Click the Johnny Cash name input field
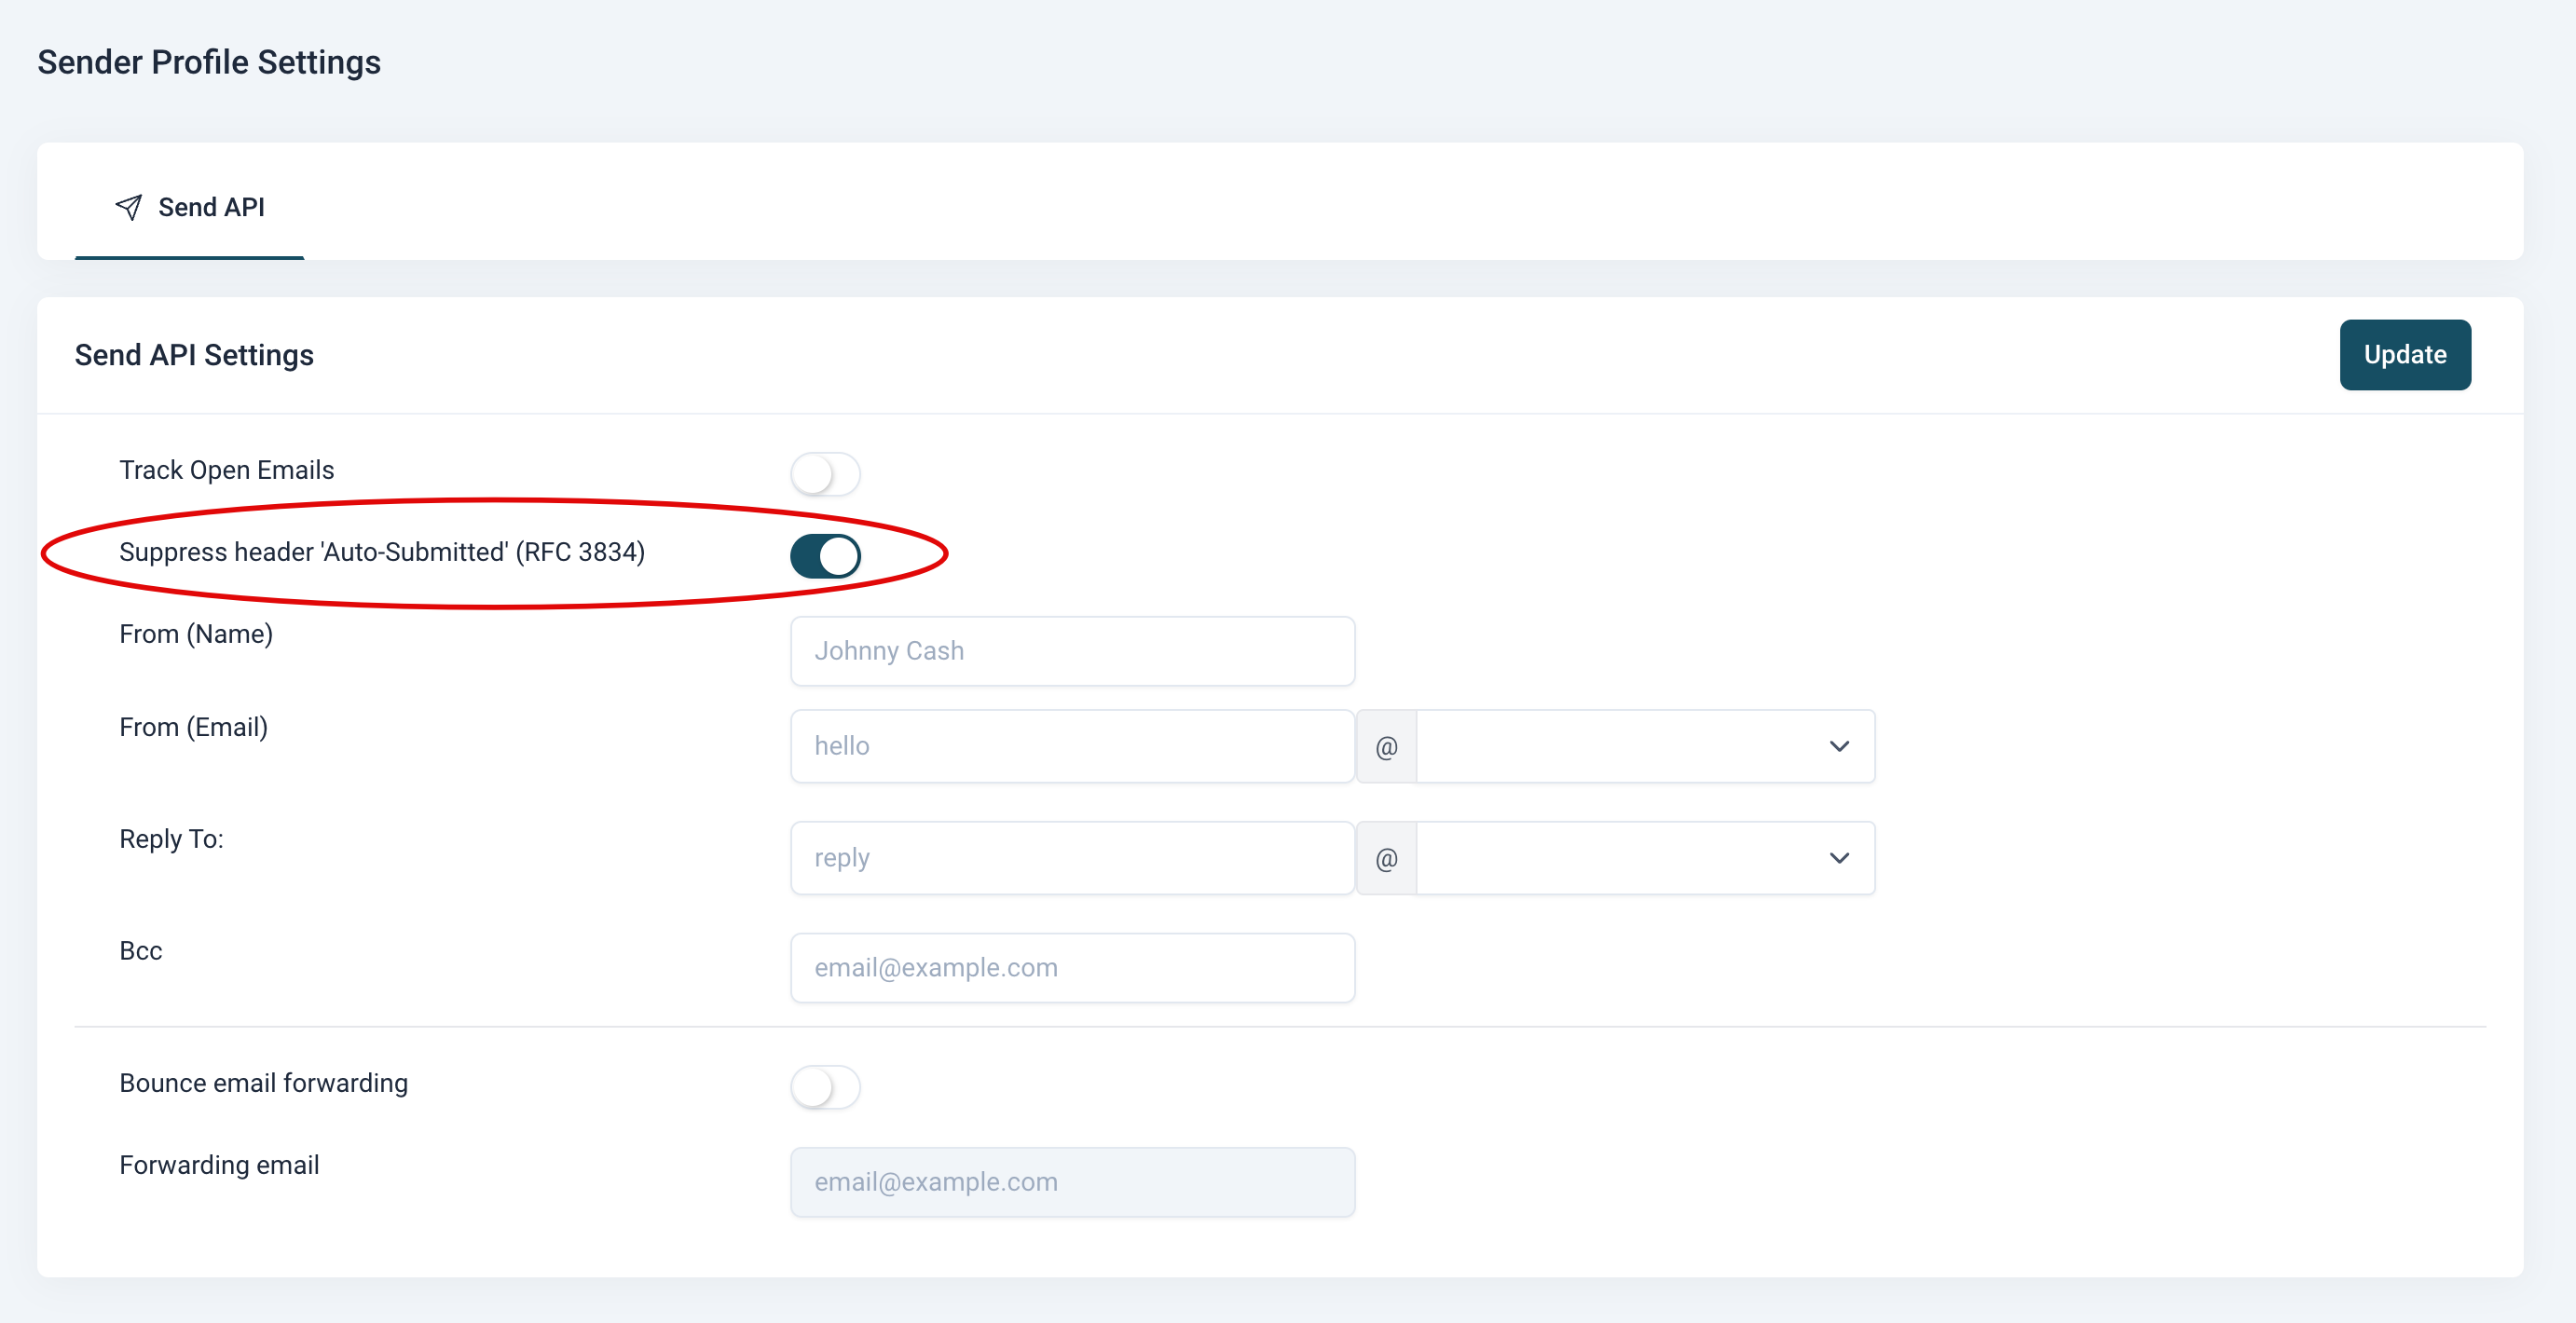The height and width of the screenshot is (1323, 2576). coord(1071,651)
